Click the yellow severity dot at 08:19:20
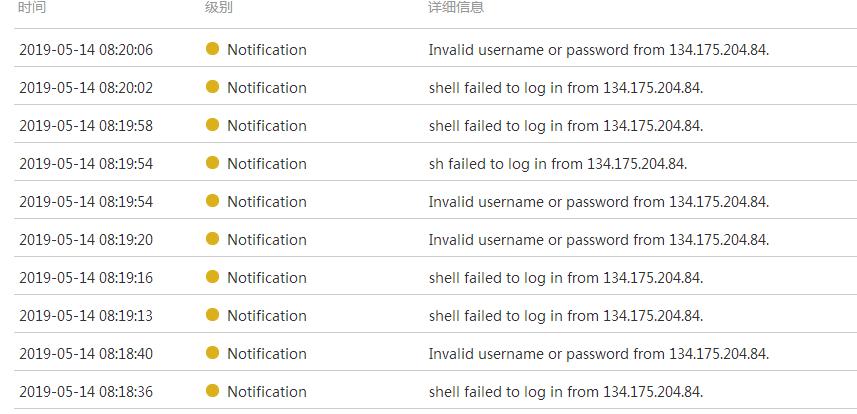857x414 pixels. pos(212,239)
